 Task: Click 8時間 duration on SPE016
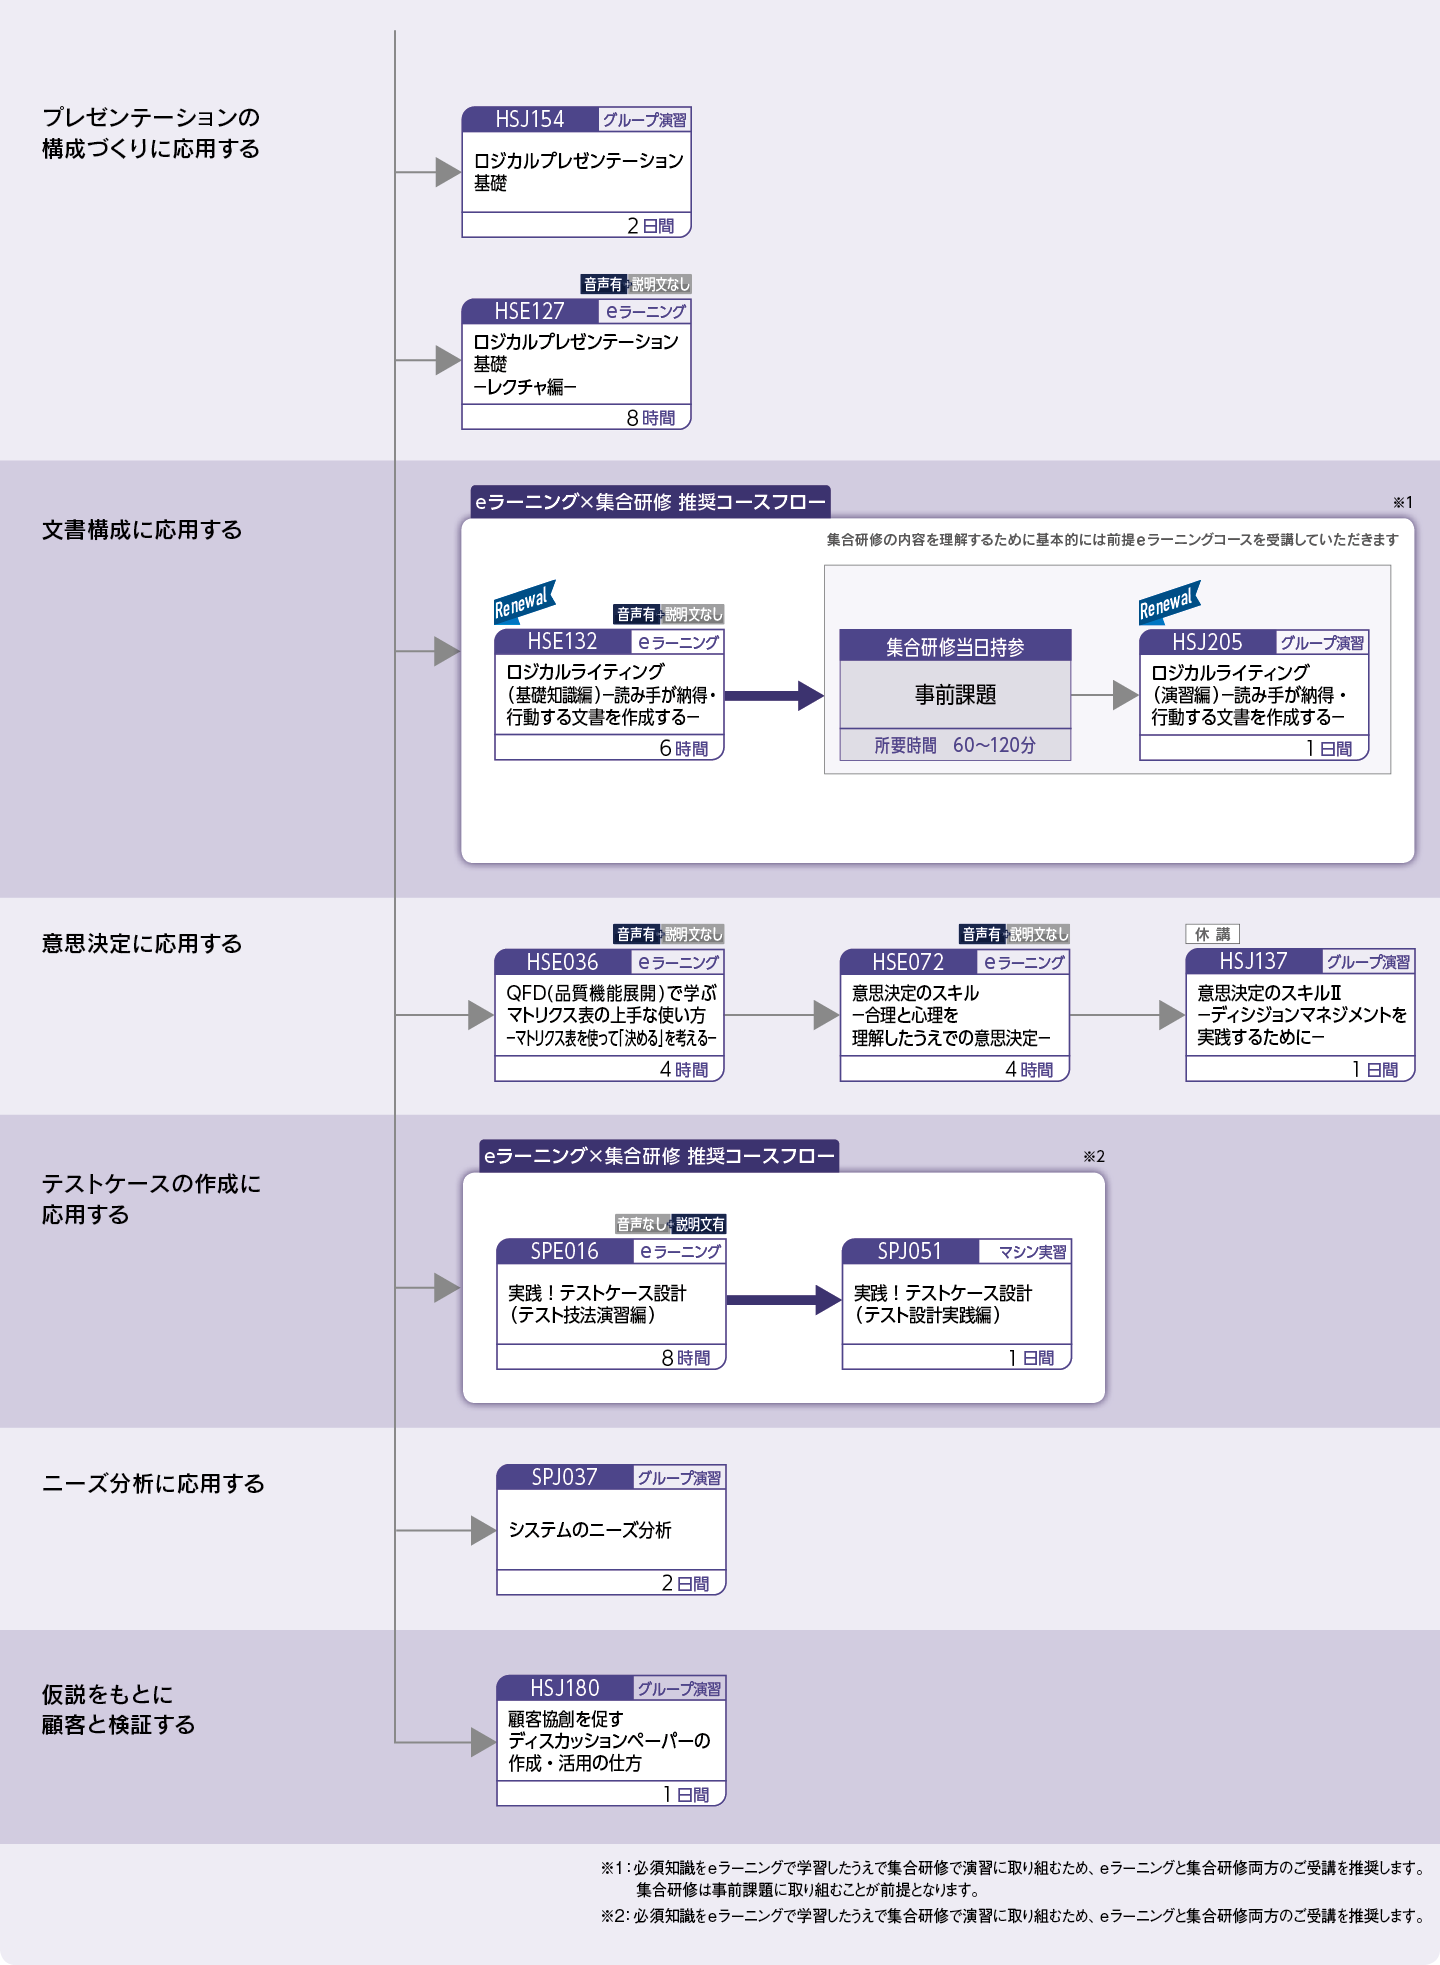[686, 1358]
